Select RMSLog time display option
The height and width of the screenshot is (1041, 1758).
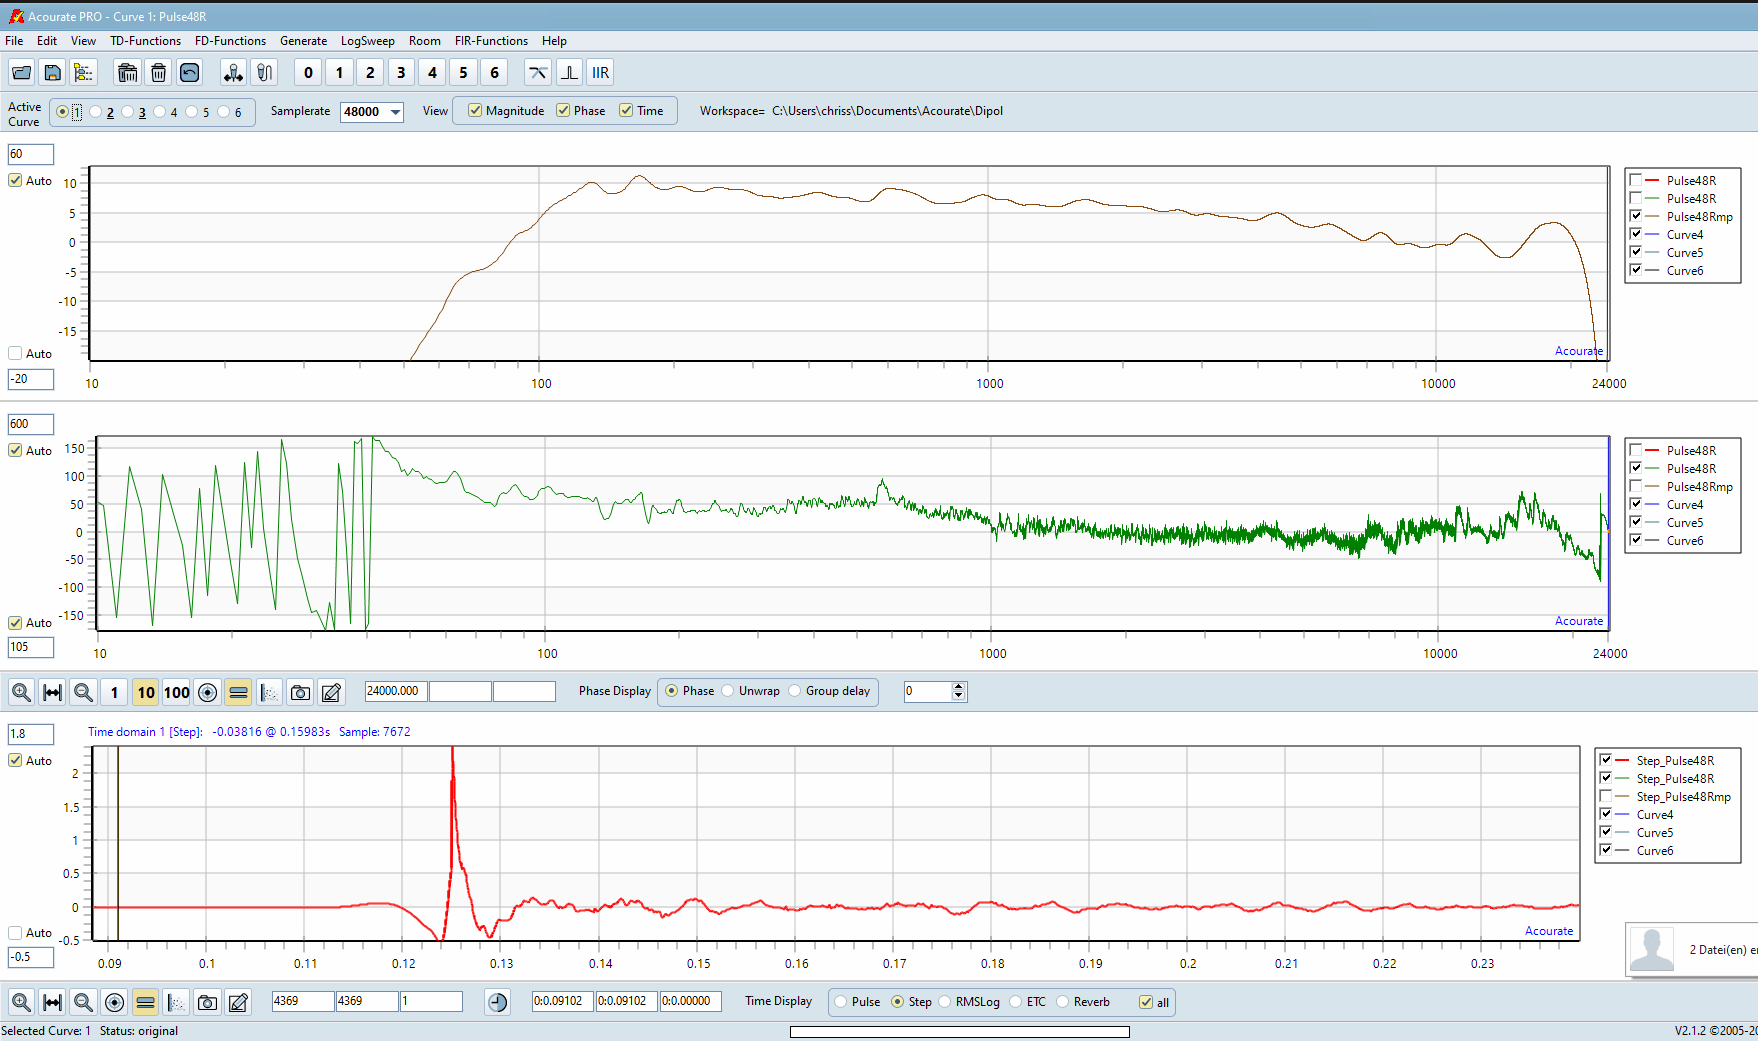click(945, 1002)
